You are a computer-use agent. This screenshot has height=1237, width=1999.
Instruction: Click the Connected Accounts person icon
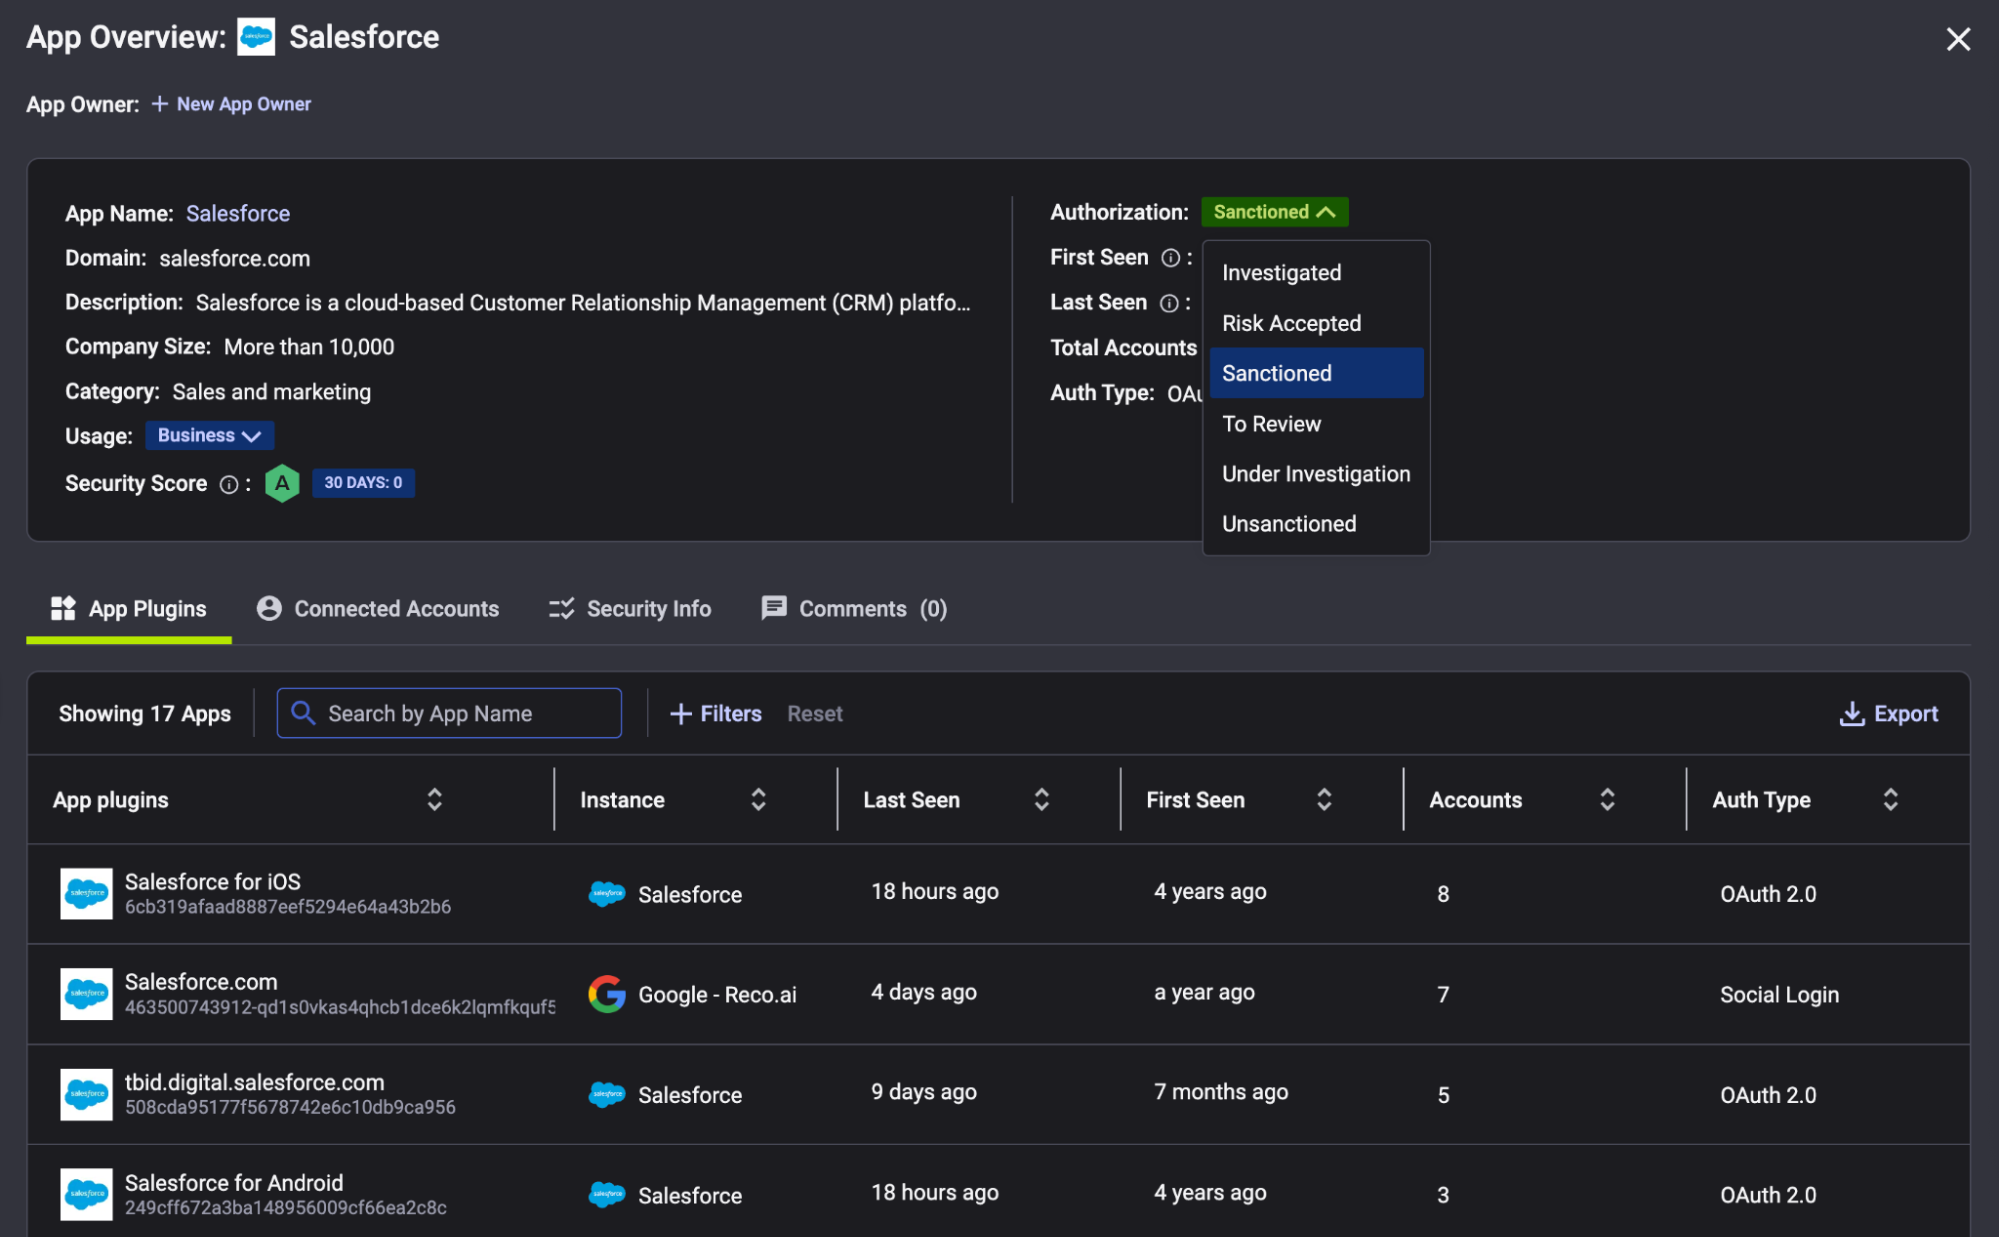coord(269,608)
